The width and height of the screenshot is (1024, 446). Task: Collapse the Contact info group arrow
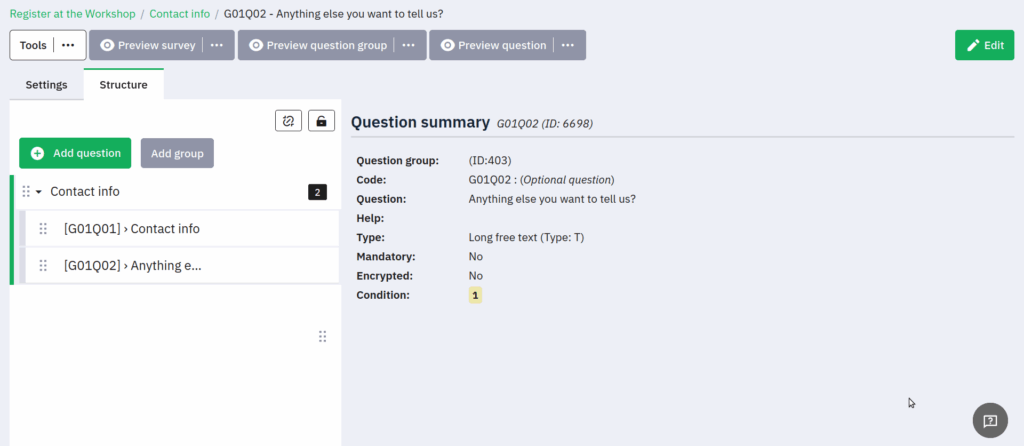[38, 192]
